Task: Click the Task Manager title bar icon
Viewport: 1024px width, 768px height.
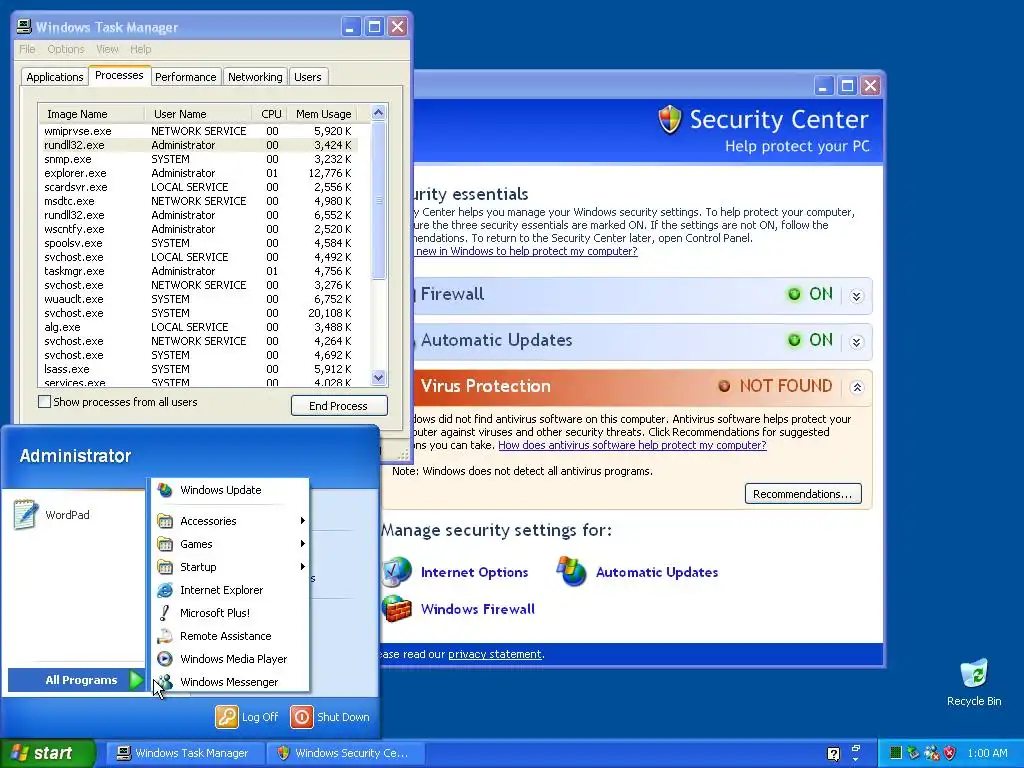Action: [x=24, y=27]
